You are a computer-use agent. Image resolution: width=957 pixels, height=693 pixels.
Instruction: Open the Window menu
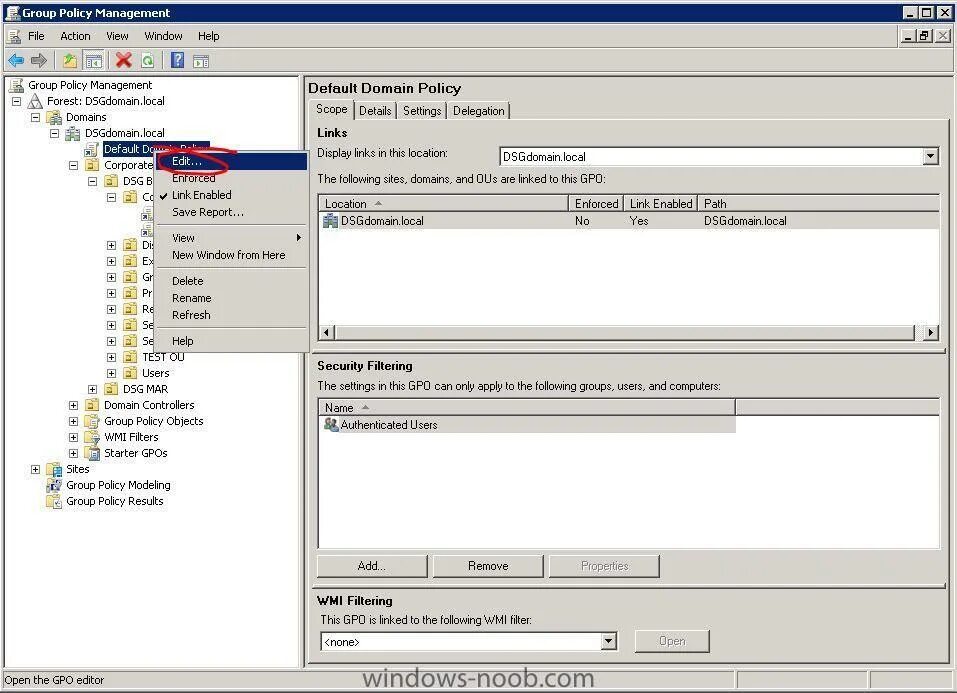click(163, 36)
